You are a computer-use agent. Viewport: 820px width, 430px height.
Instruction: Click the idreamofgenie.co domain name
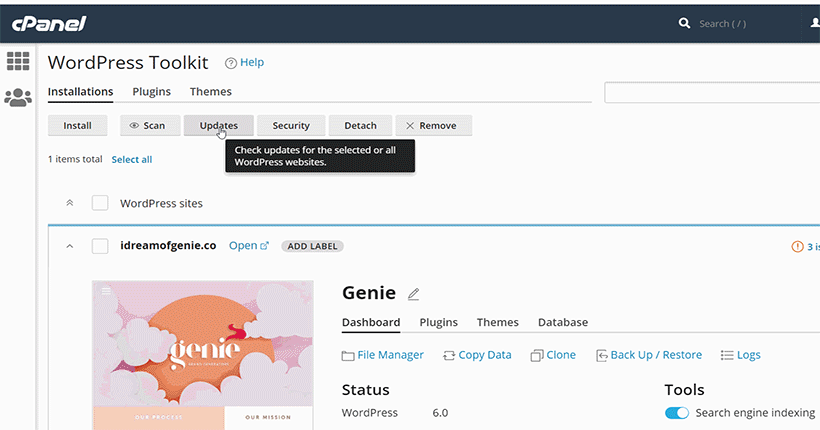point(168,245)
